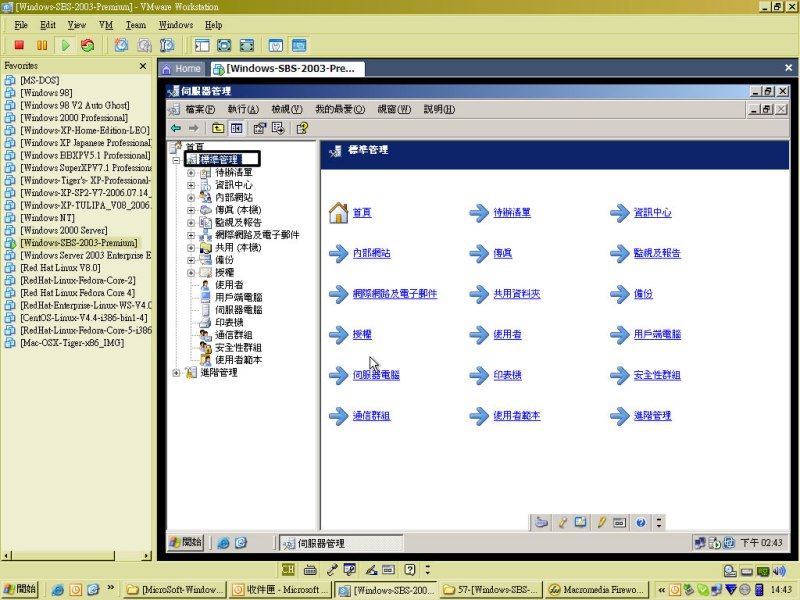Open the Help icon in the 伺服器管理 toolbar
The width and height of the screenshot is (800, 600).
(x=302, y=128)
